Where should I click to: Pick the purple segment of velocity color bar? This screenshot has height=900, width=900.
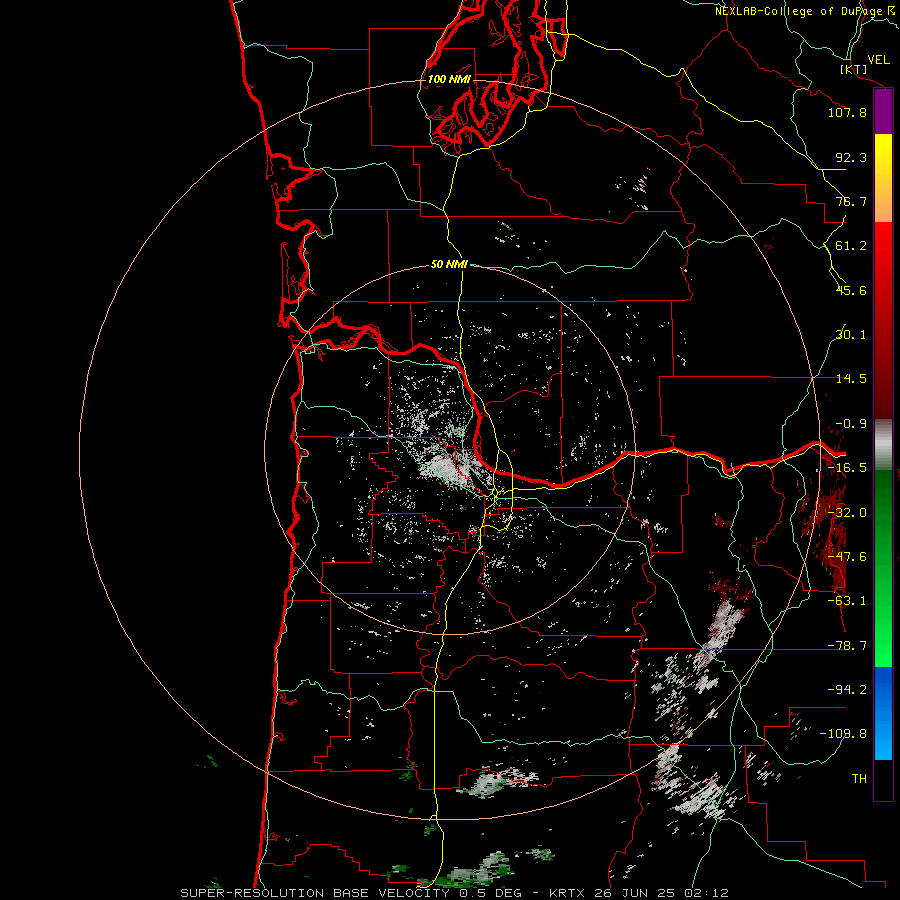883,112
